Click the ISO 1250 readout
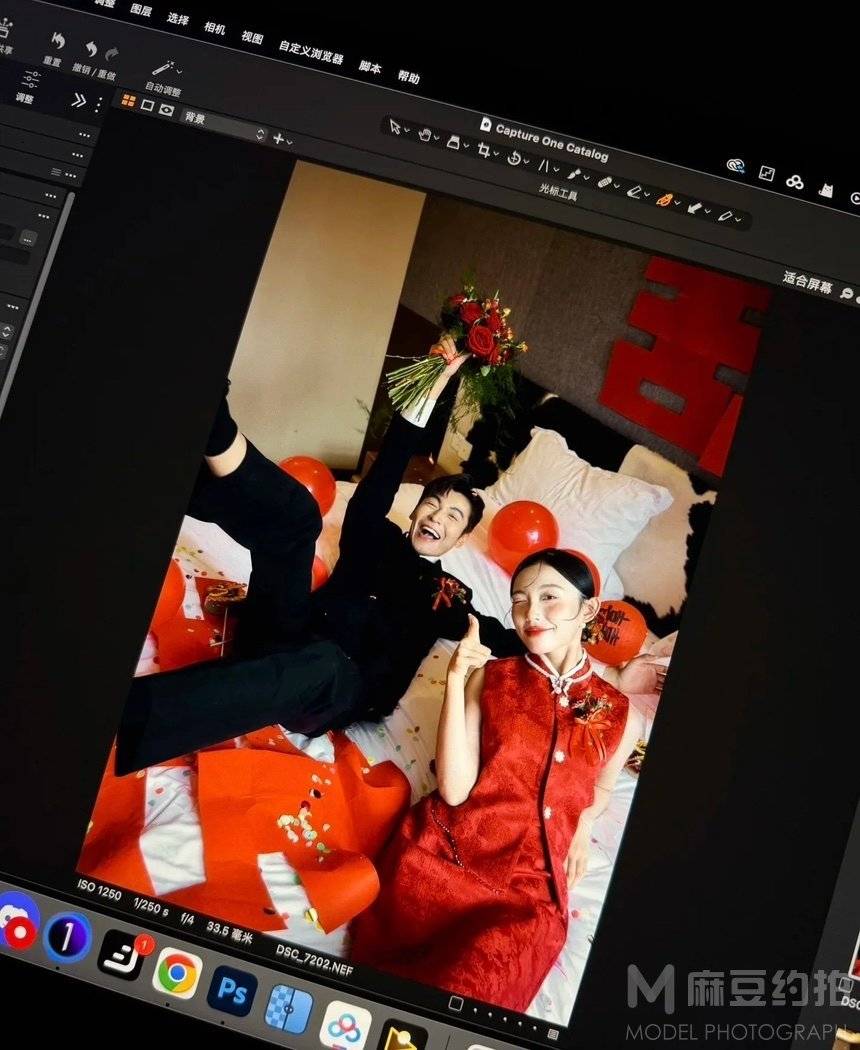This screenshot has width=860, height=1050. pos(98,889)
